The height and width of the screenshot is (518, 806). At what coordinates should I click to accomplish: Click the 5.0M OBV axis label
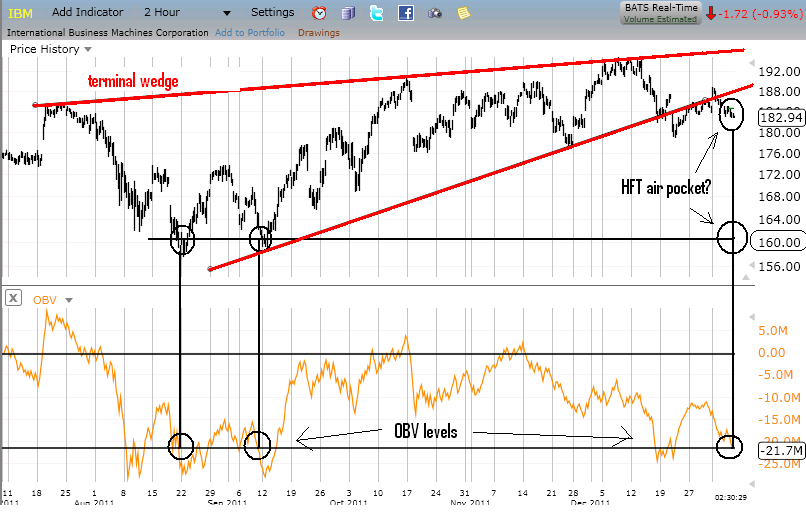[773, 331]
